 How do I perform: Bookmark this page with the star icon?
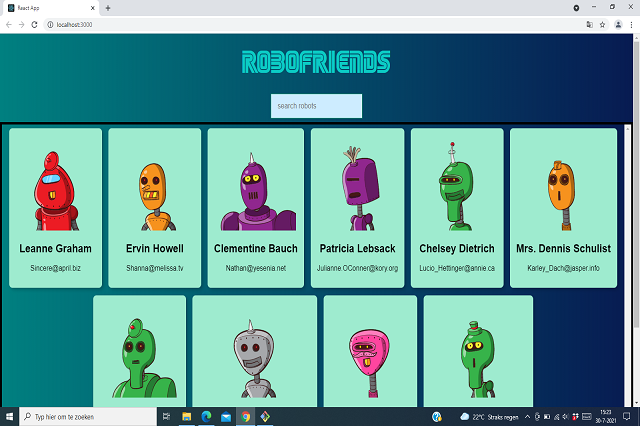(602, 24)
